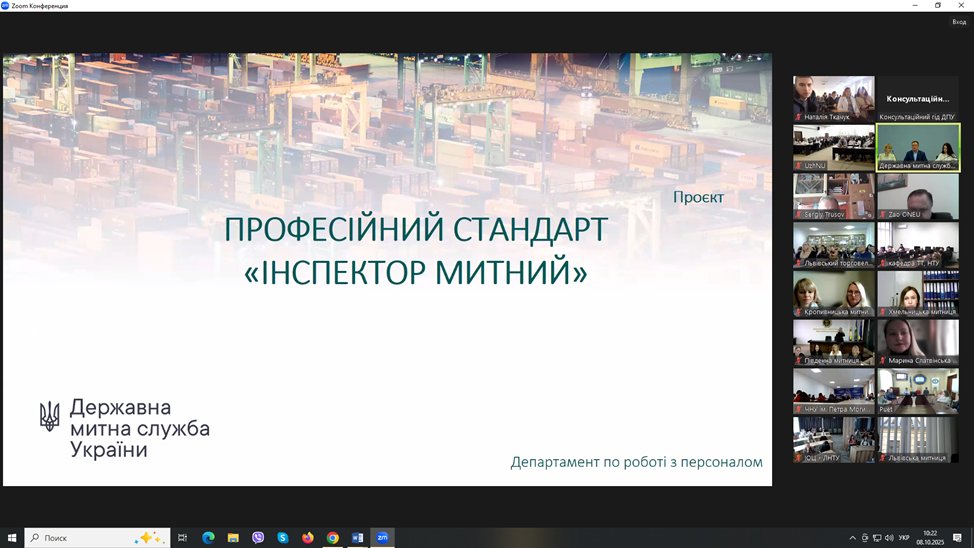The image size is (974, 548).
Task: Click the Windows Start button
Action: point(12,537)
